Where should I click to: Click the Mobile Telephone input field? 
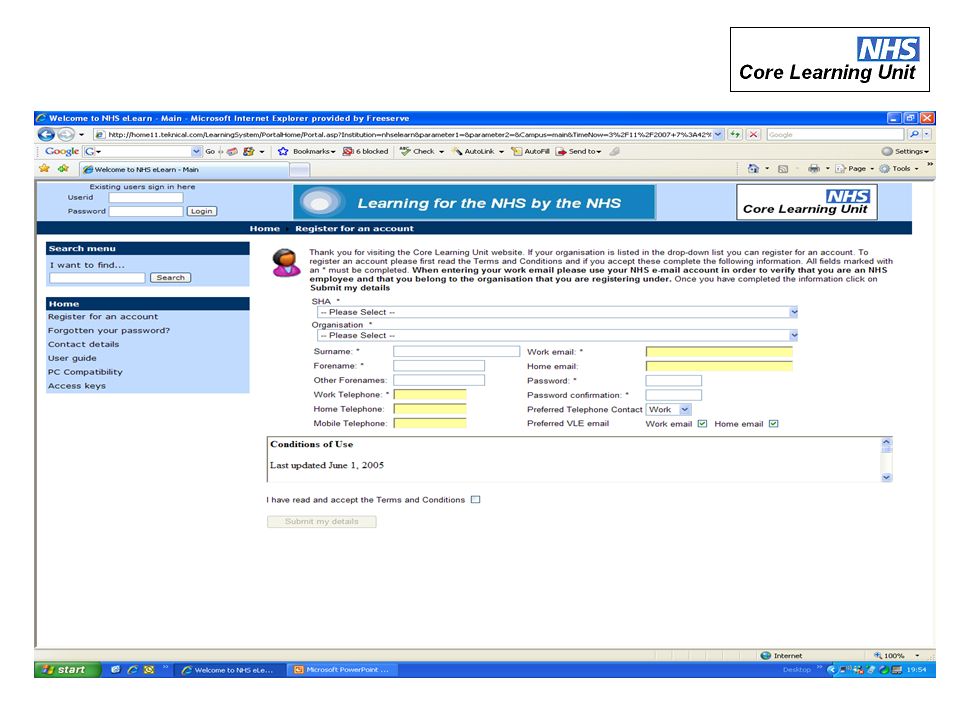pos(430,423)
